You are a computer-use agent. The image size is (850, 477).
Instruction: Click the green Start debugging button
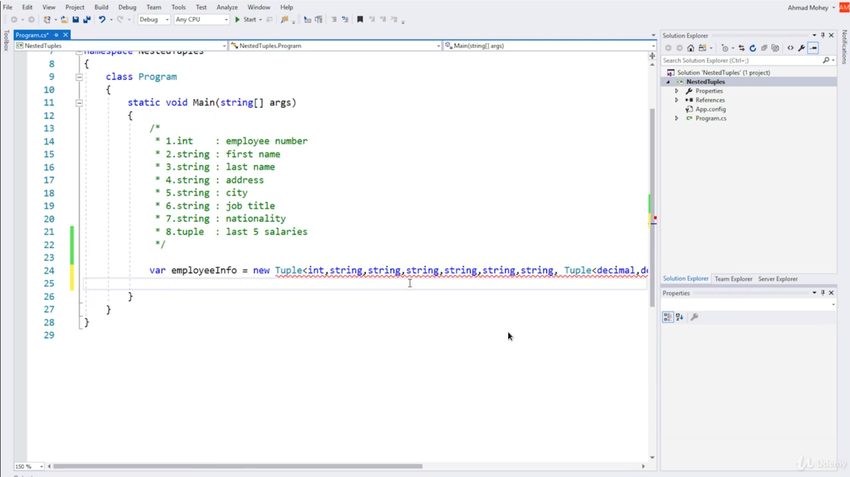pyautogui.click(x=247, y=20)
